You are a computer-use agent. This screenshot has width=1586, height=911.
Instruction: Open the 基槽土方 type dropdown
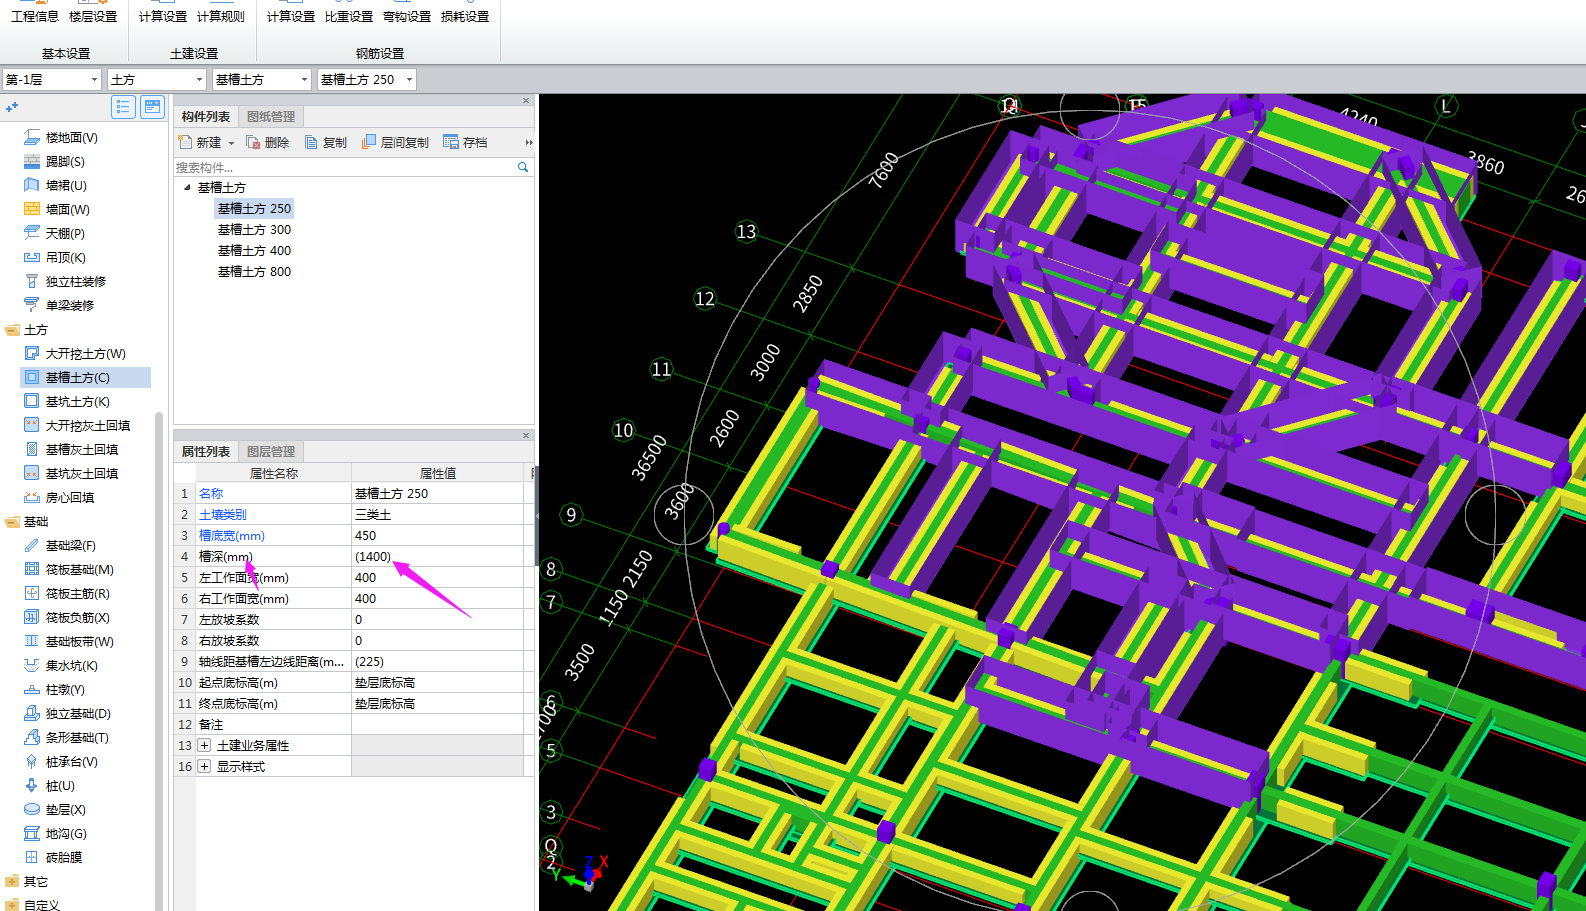click(x=304, y=80)
